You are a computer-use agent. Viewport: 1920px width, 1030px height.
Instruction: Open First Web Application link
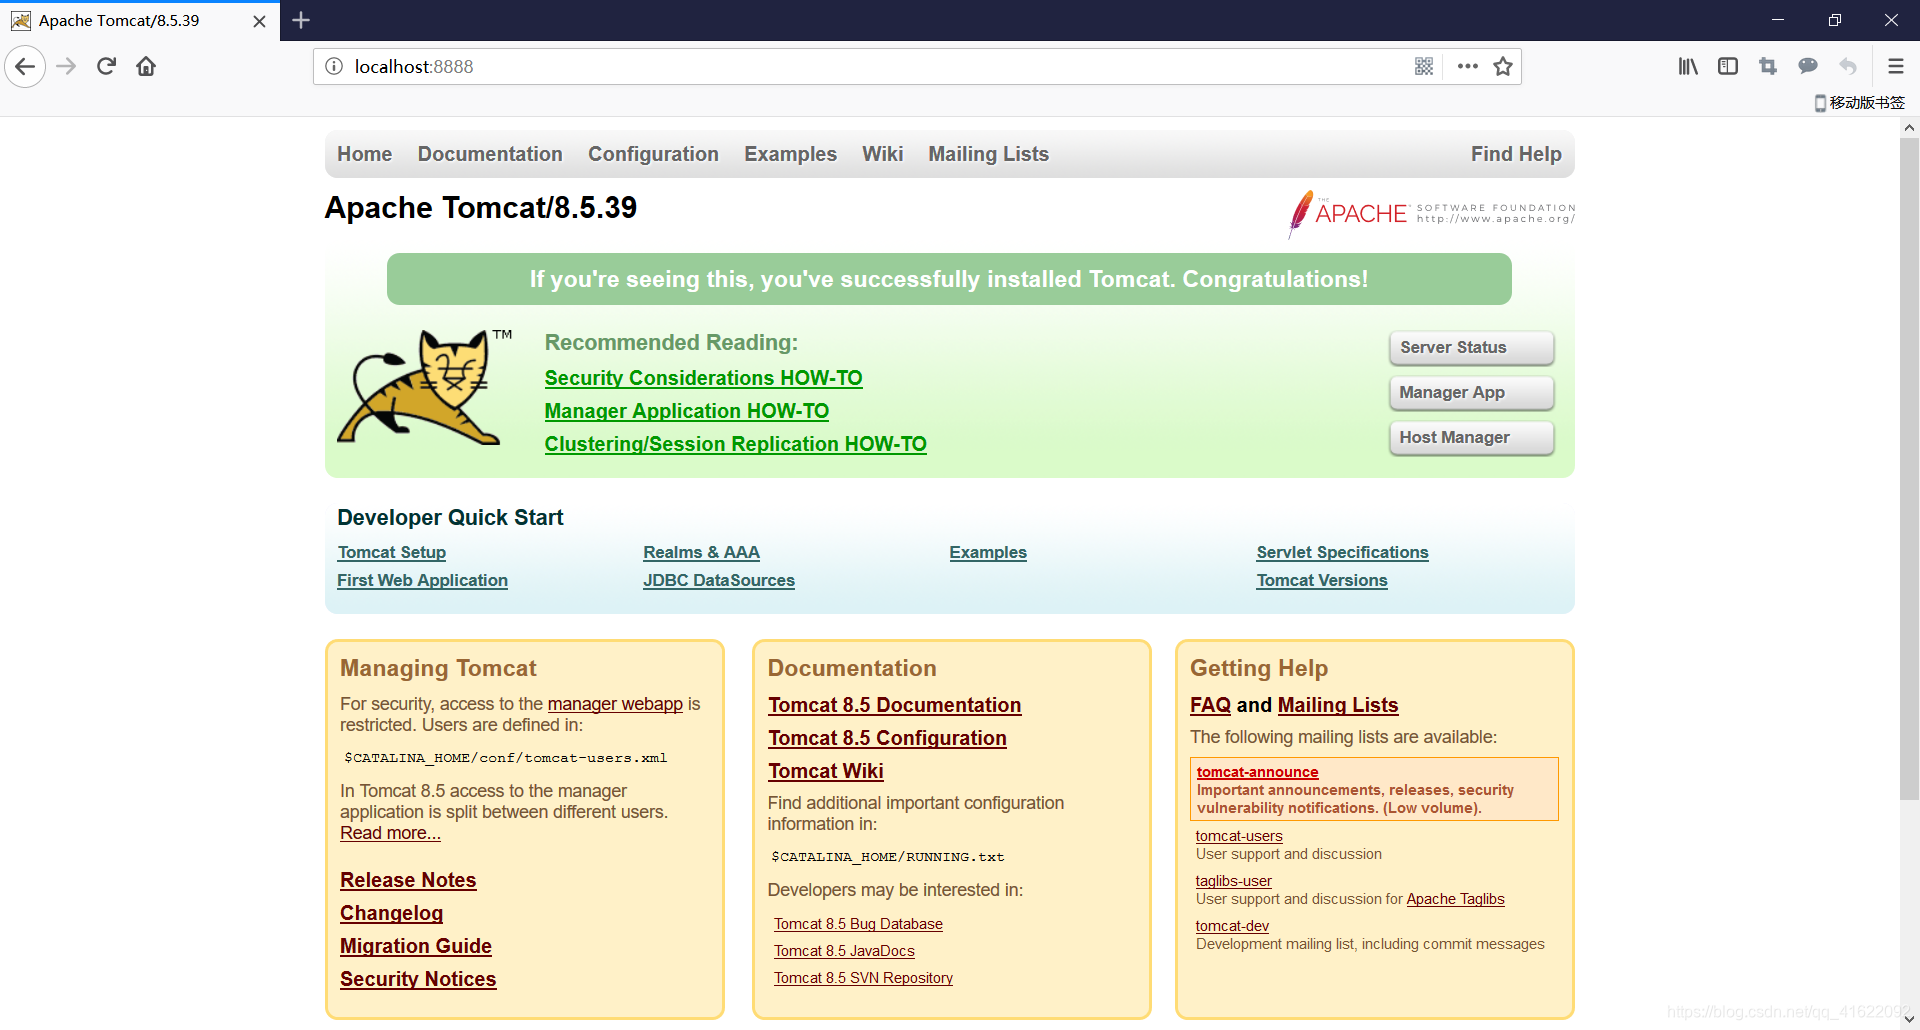point(422,580)
